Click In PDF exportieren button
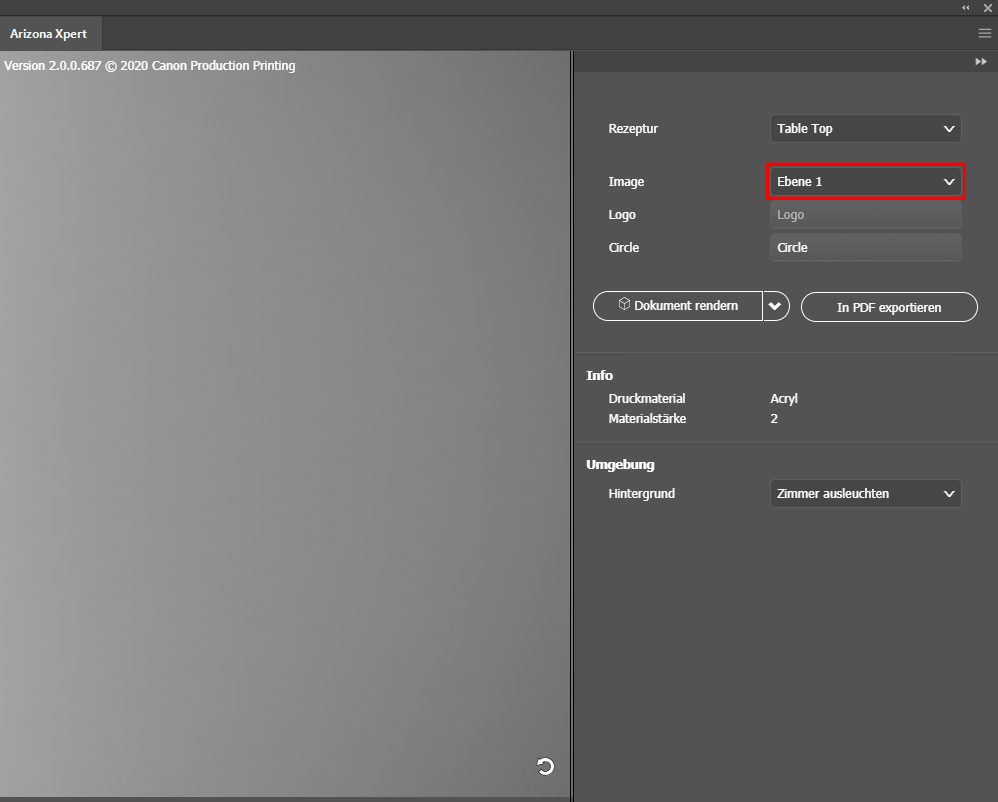The width and height of the screenshot is (998, 802). click(x=889, y=307)
